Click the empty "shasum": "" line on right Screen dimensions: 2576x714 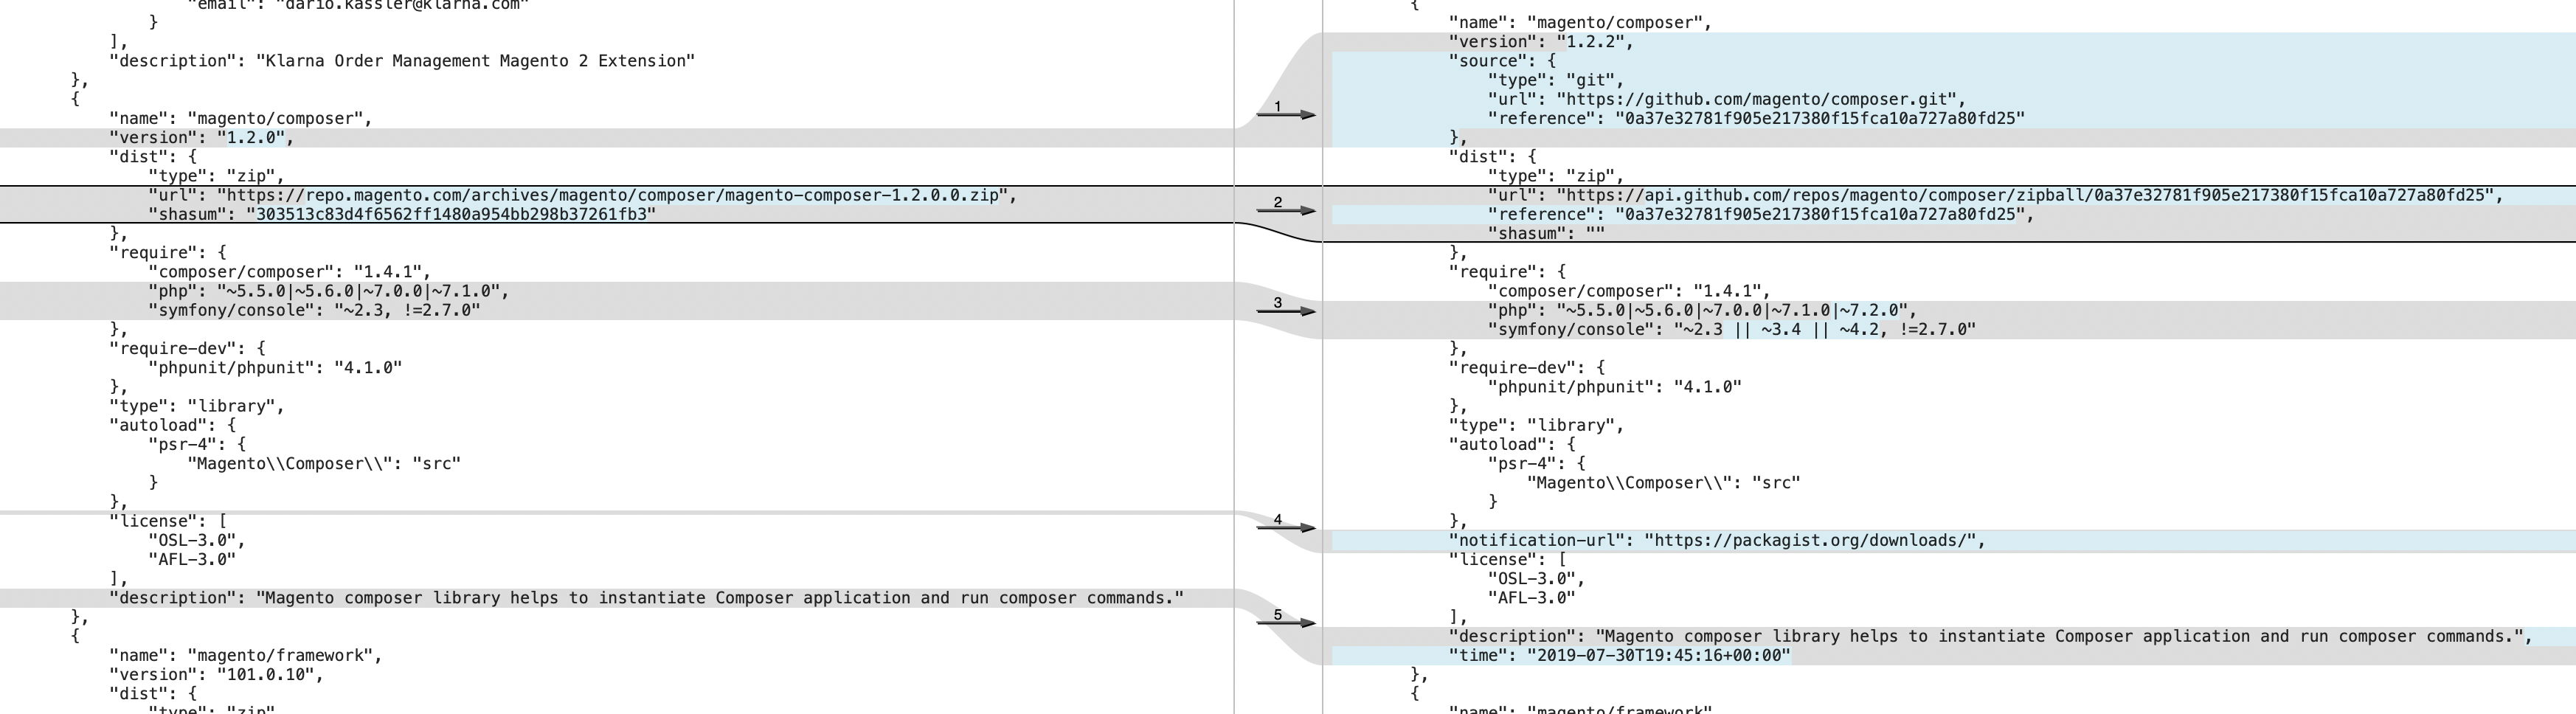pyautogui.click(x=1546, y=233)
